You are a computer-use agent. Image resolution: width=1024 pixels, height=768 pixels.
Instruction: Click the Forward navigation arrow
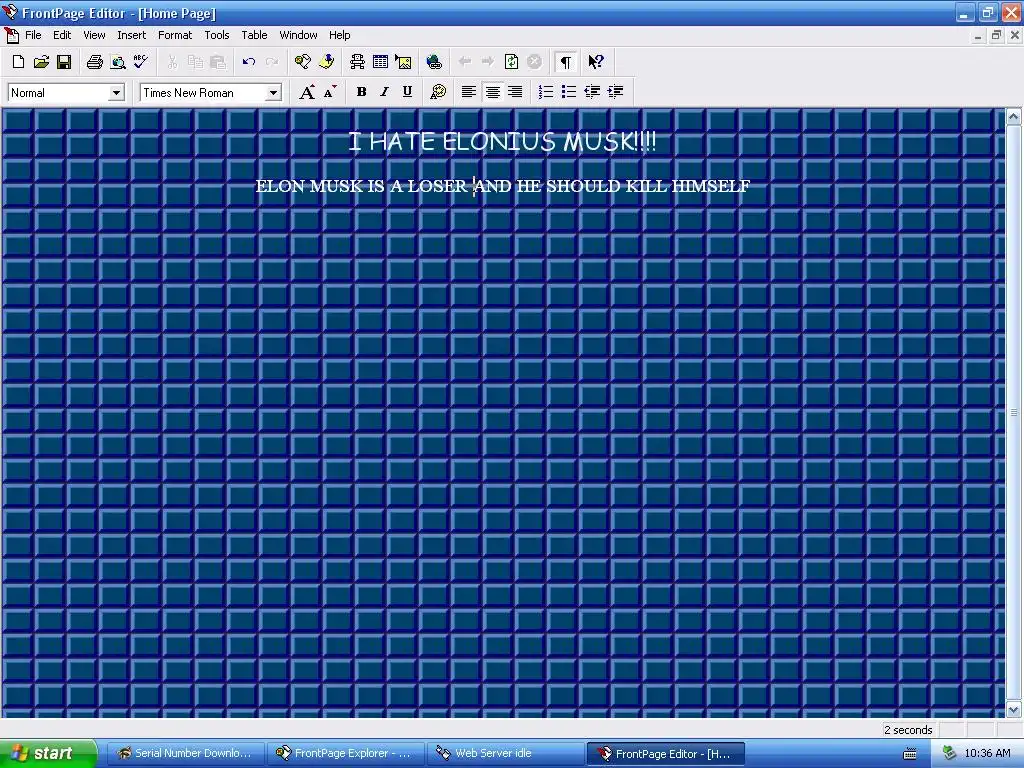(x=488, y=62)
